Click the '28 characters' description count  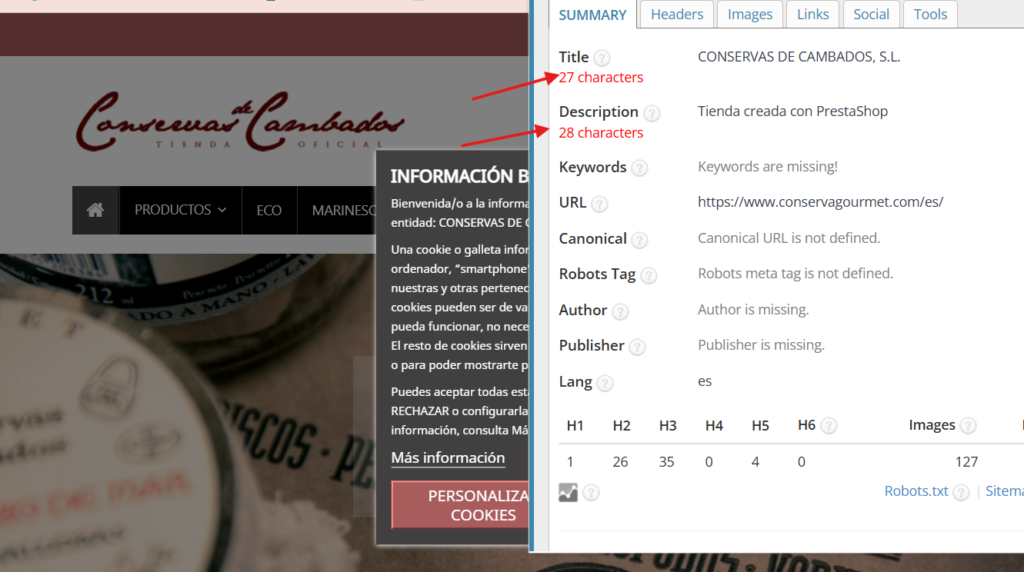click(601, 133)
